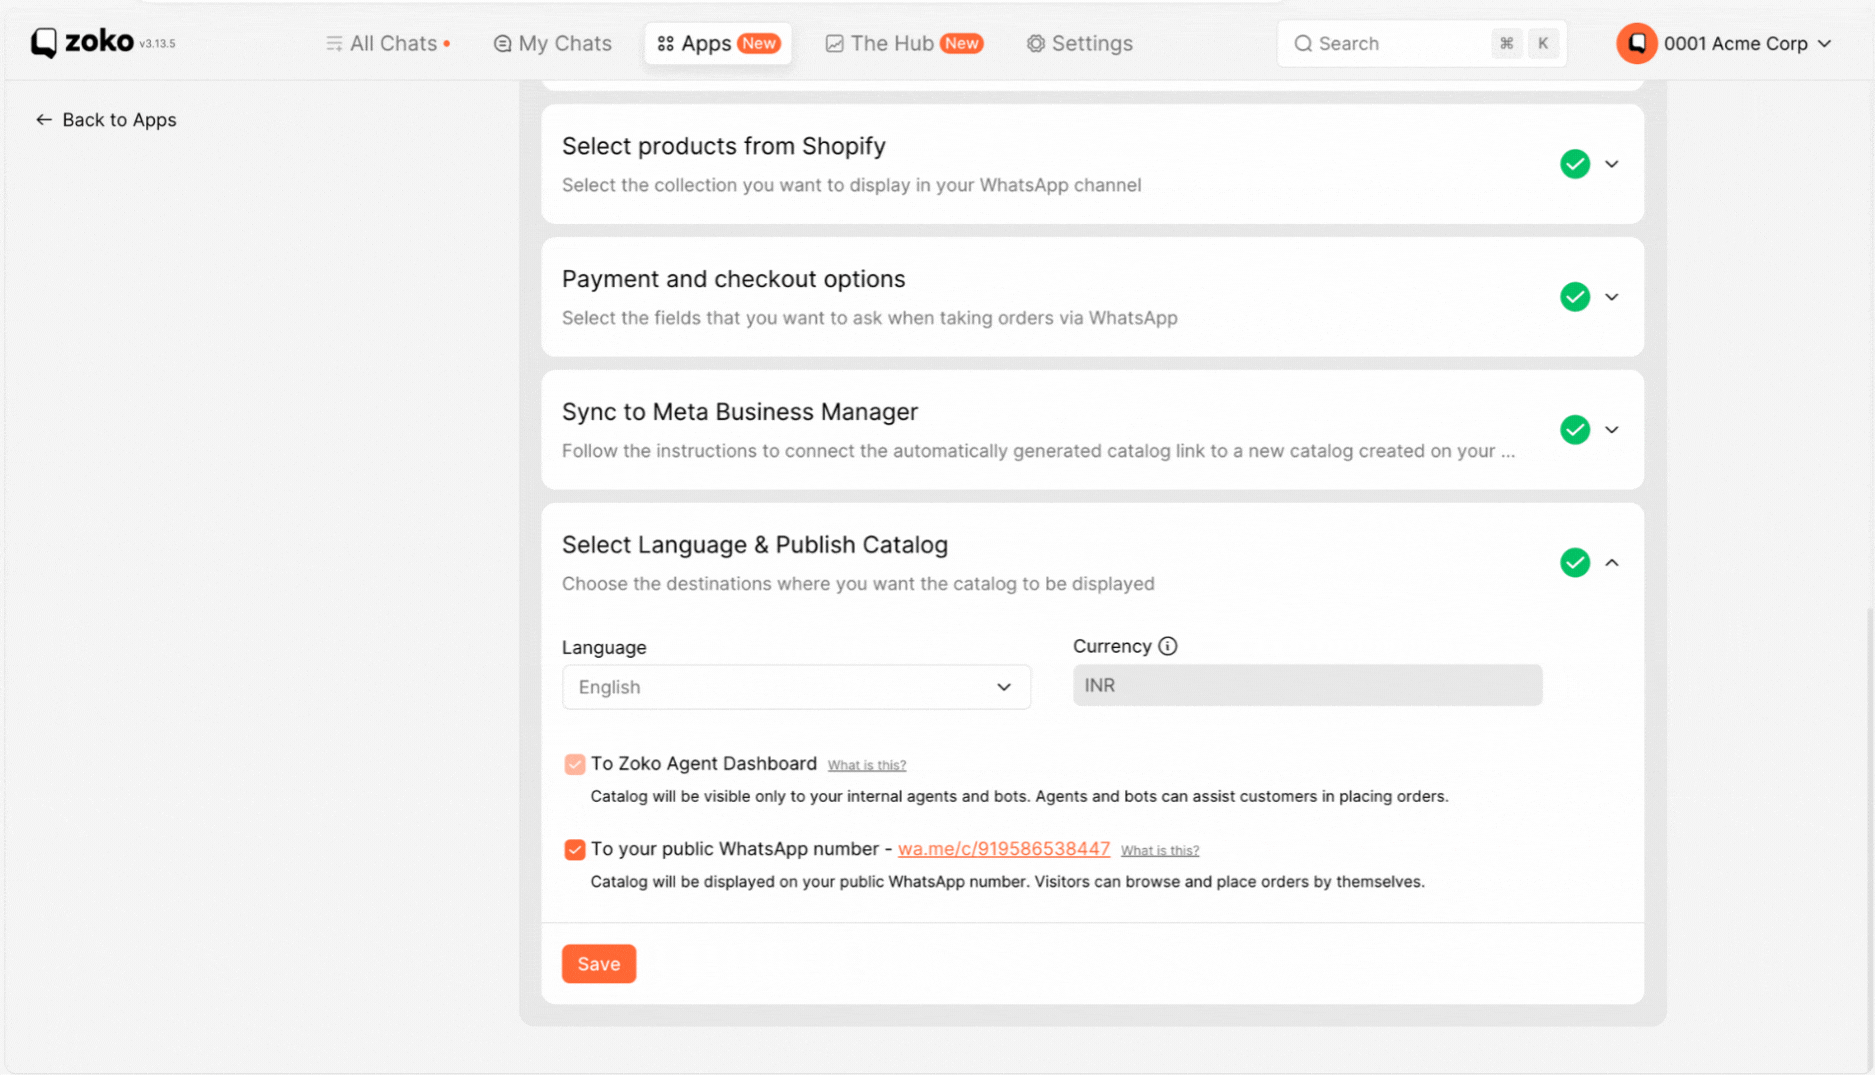The width and height of the screenshot is (1875, 1075).
Task: Expand Sync to Meta Business Manager section
Action: point(1611,430)
